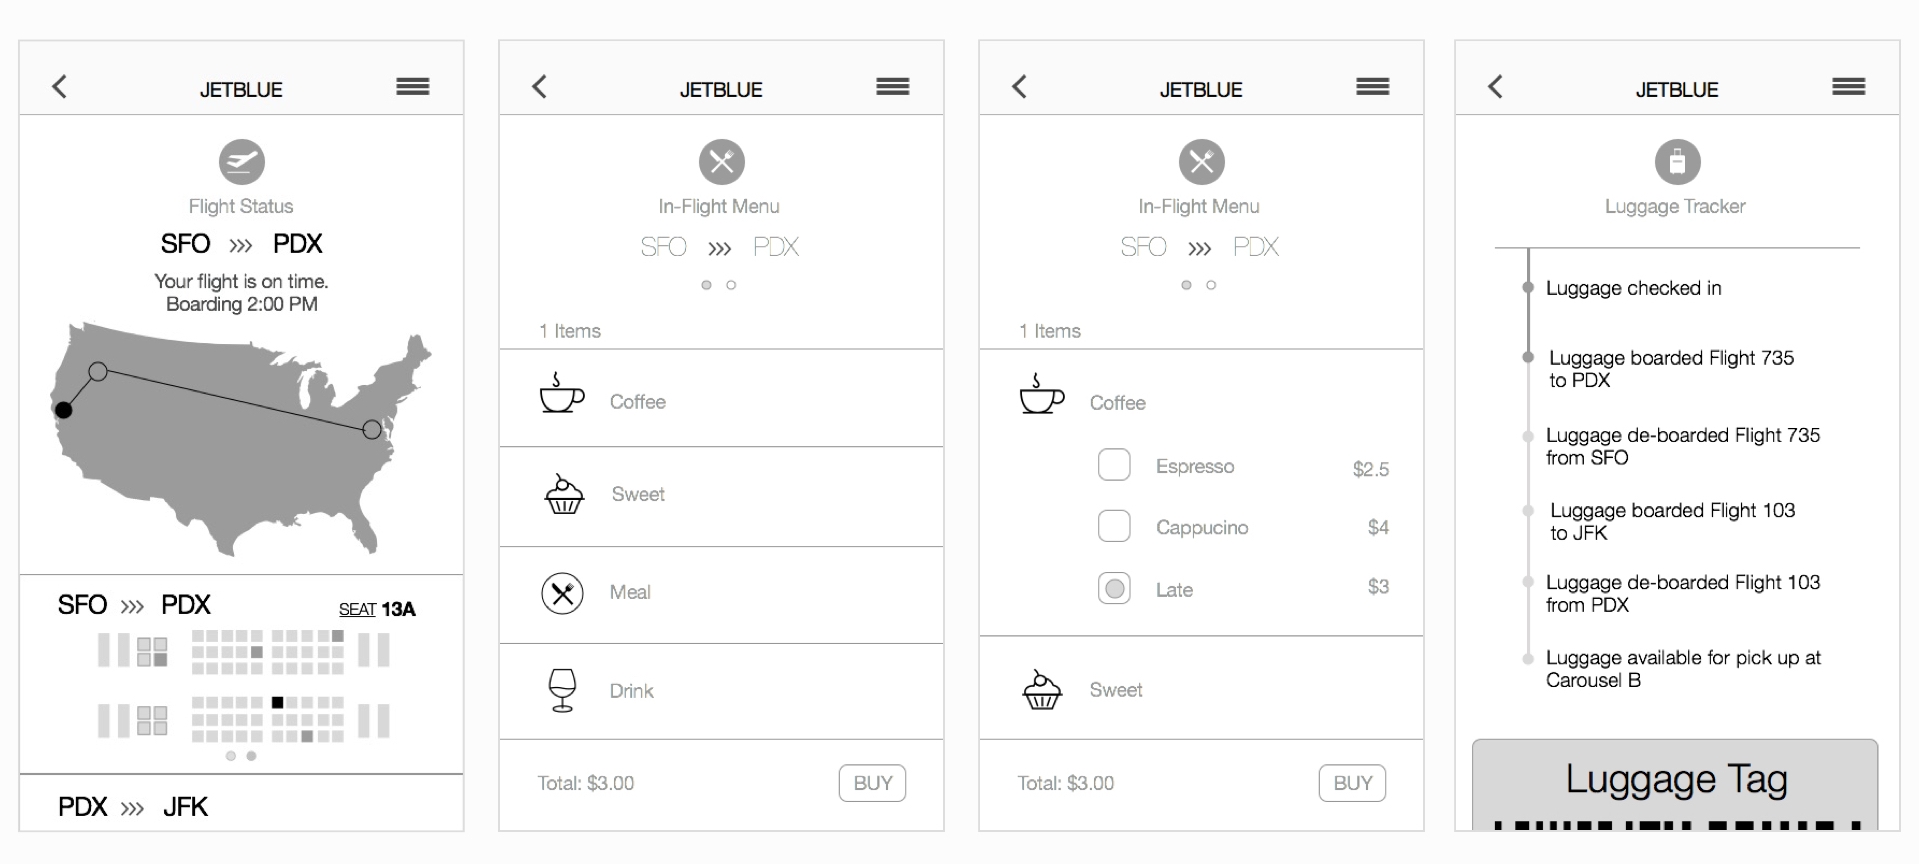1919x864 pixels.
Task: Tap 'Luggage checked in' timeline entry
Action: tap(1633, 288)
